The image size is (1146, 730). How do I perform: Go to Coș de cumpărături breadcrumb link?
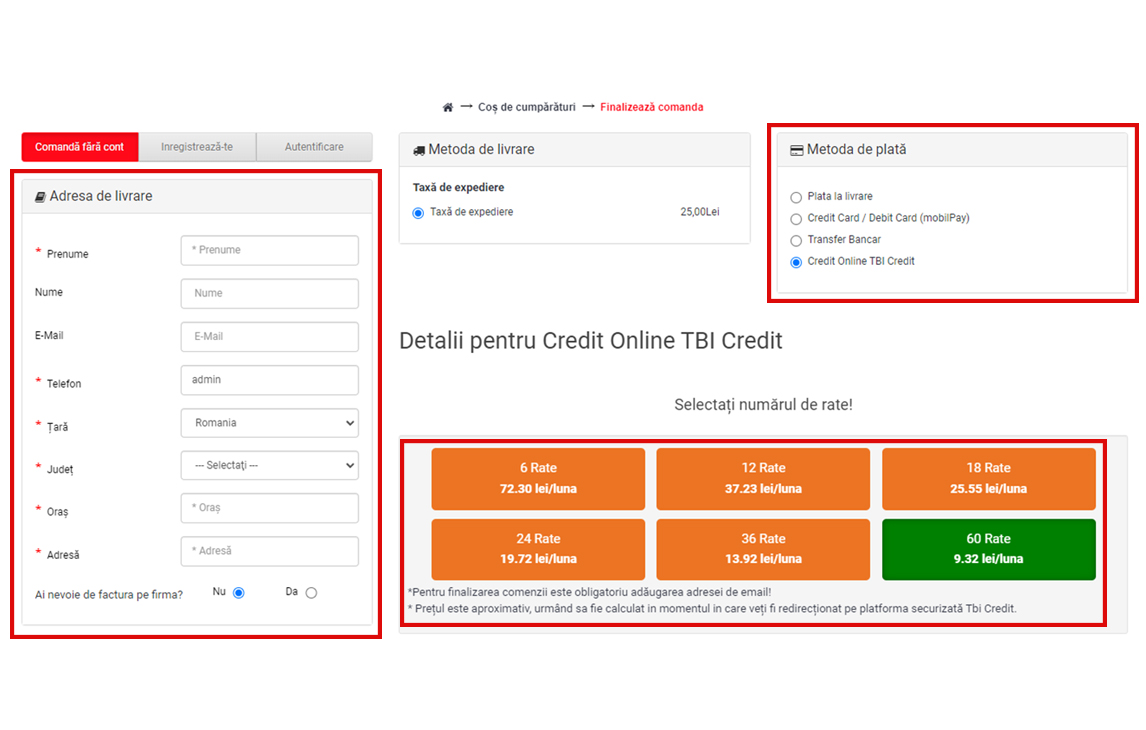coord(526,107)
